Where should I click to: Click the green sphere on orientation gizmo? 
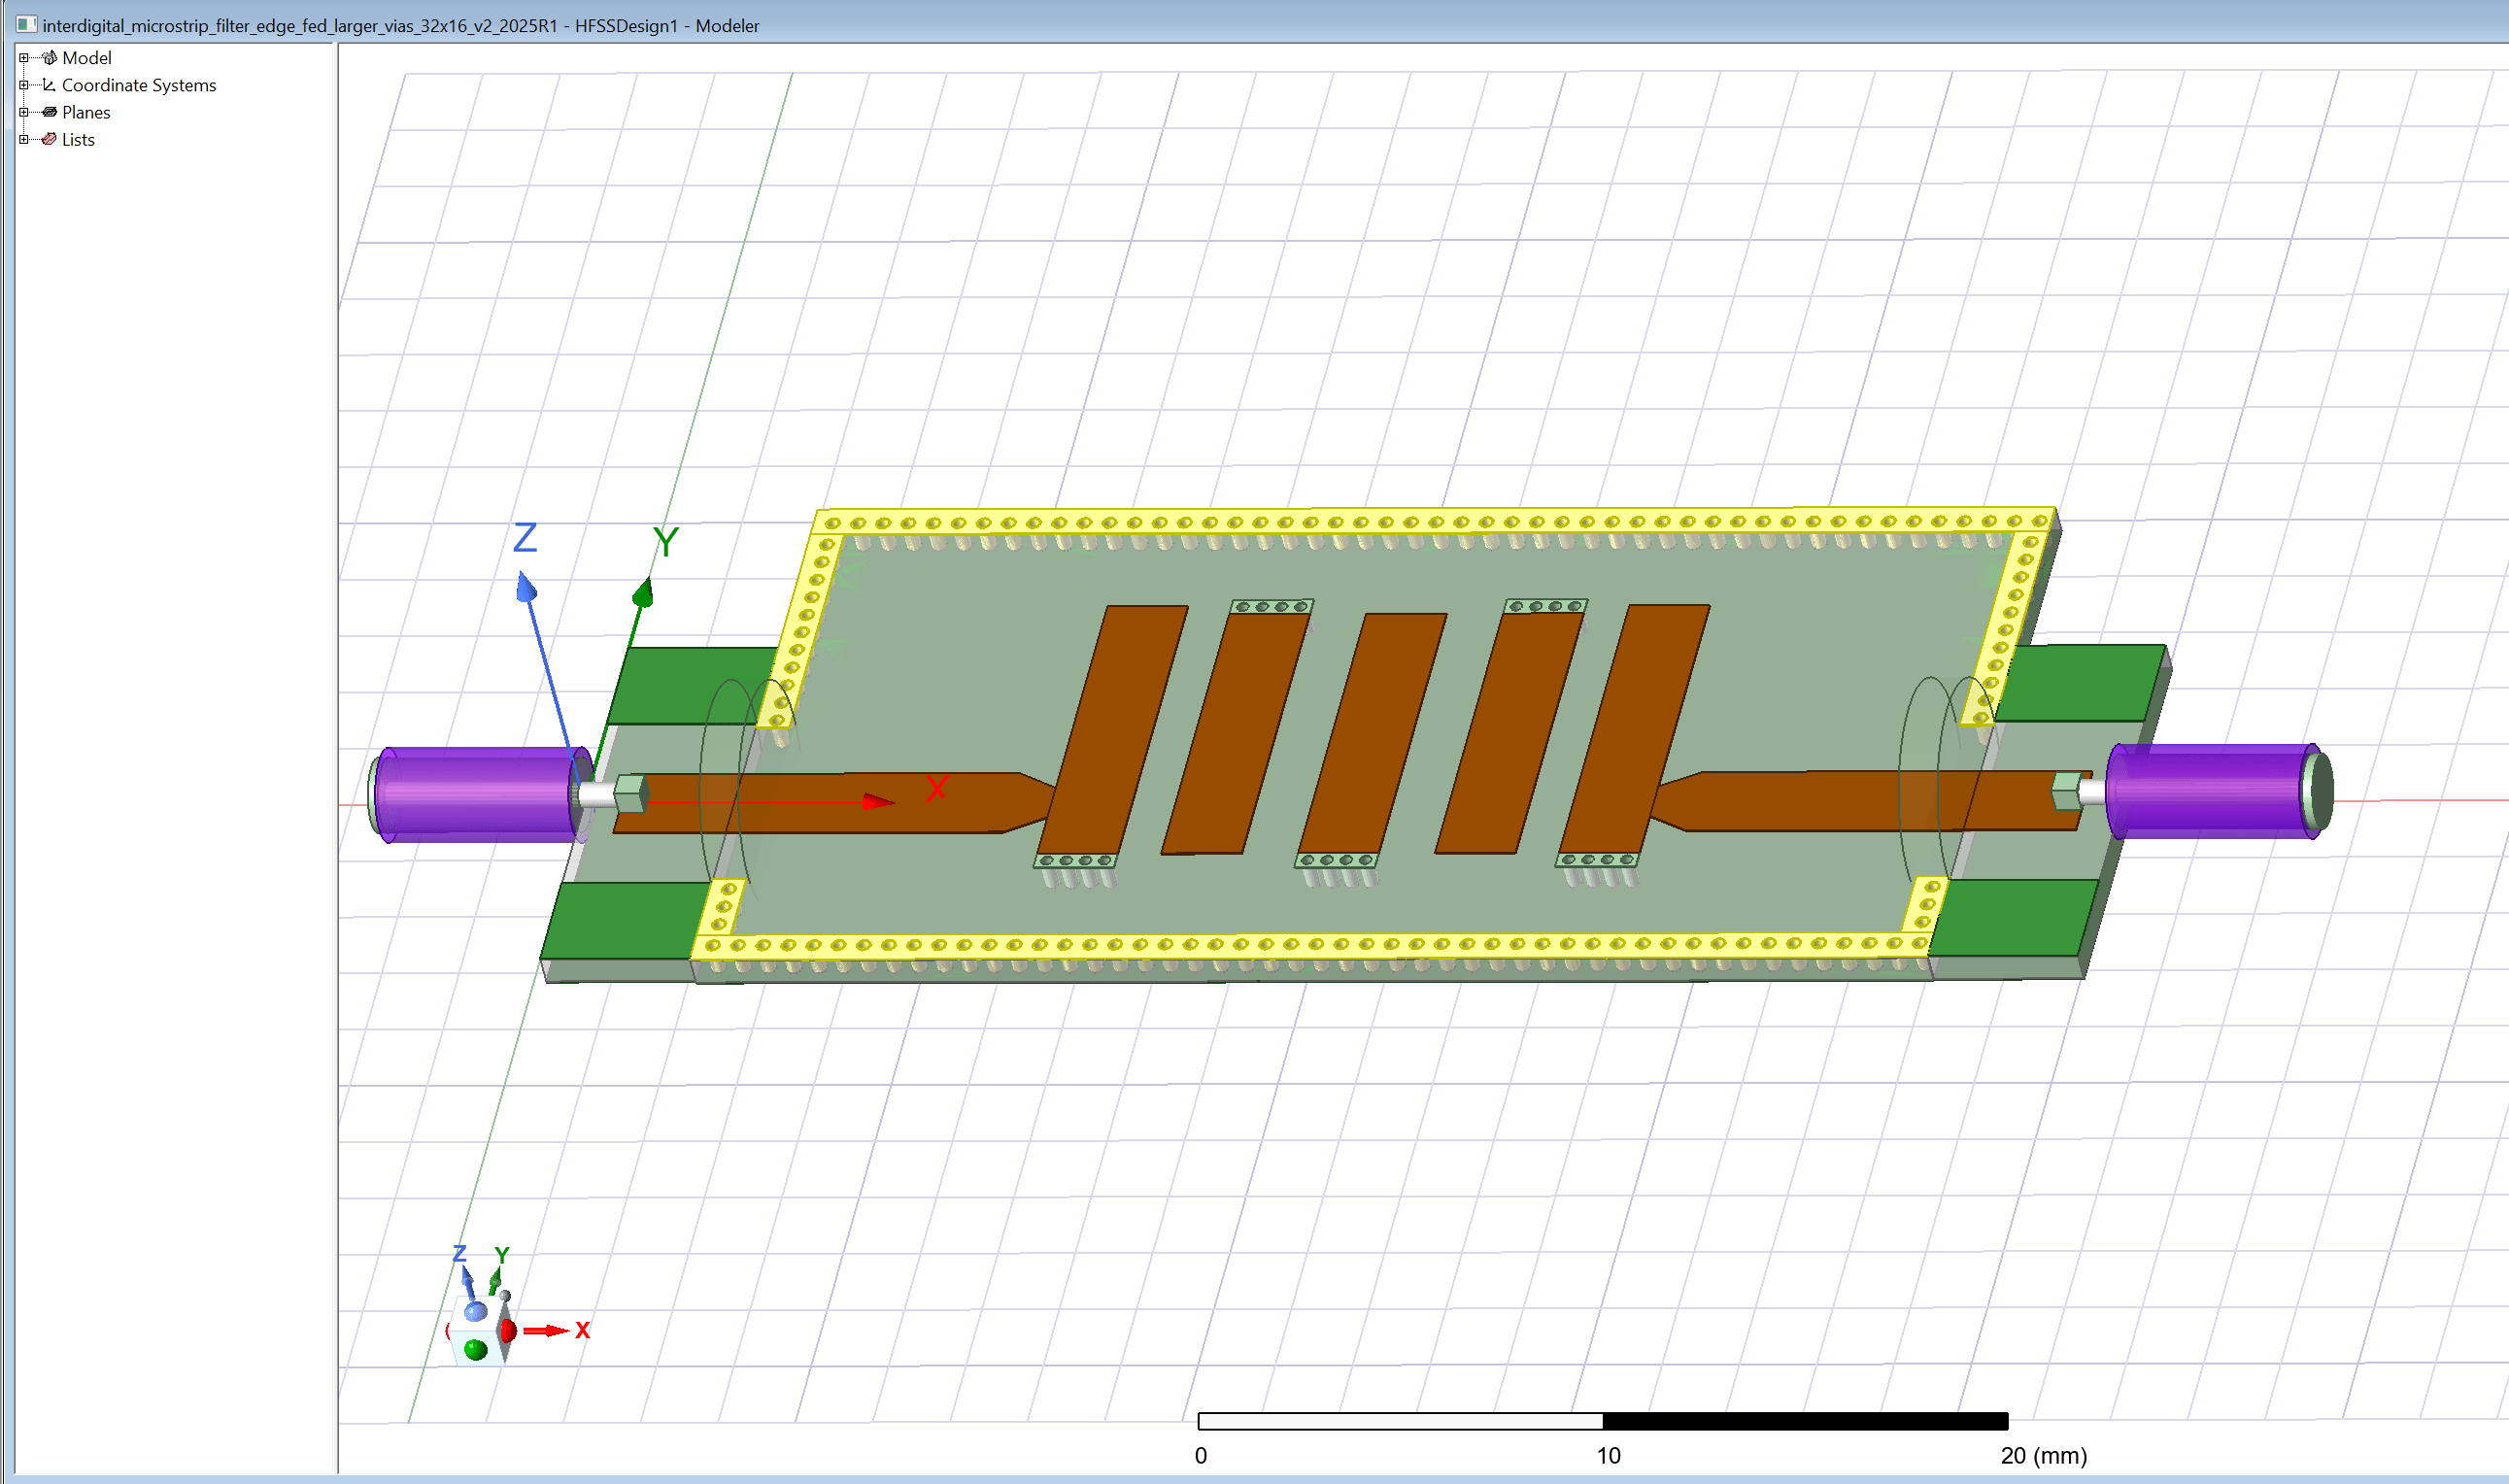pos(476,1350)
